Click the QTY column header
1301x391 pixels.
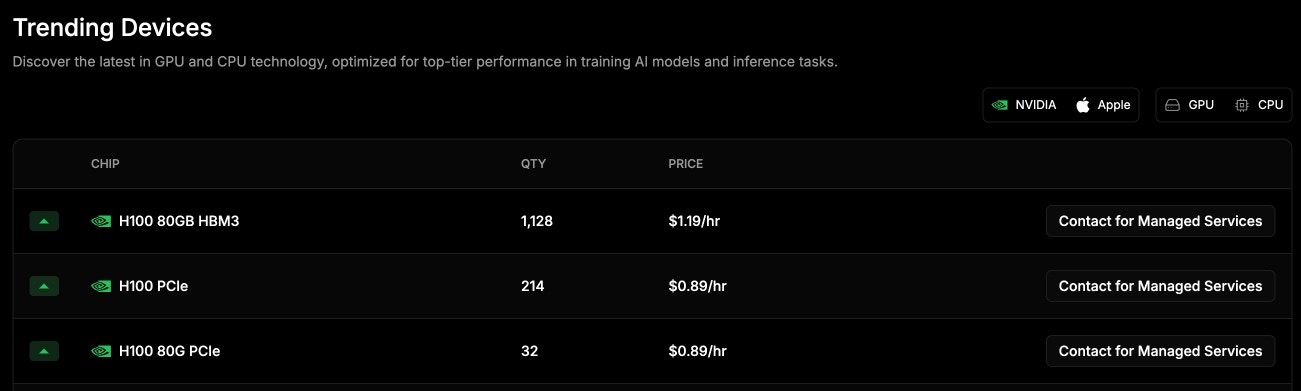pos(534,164)
